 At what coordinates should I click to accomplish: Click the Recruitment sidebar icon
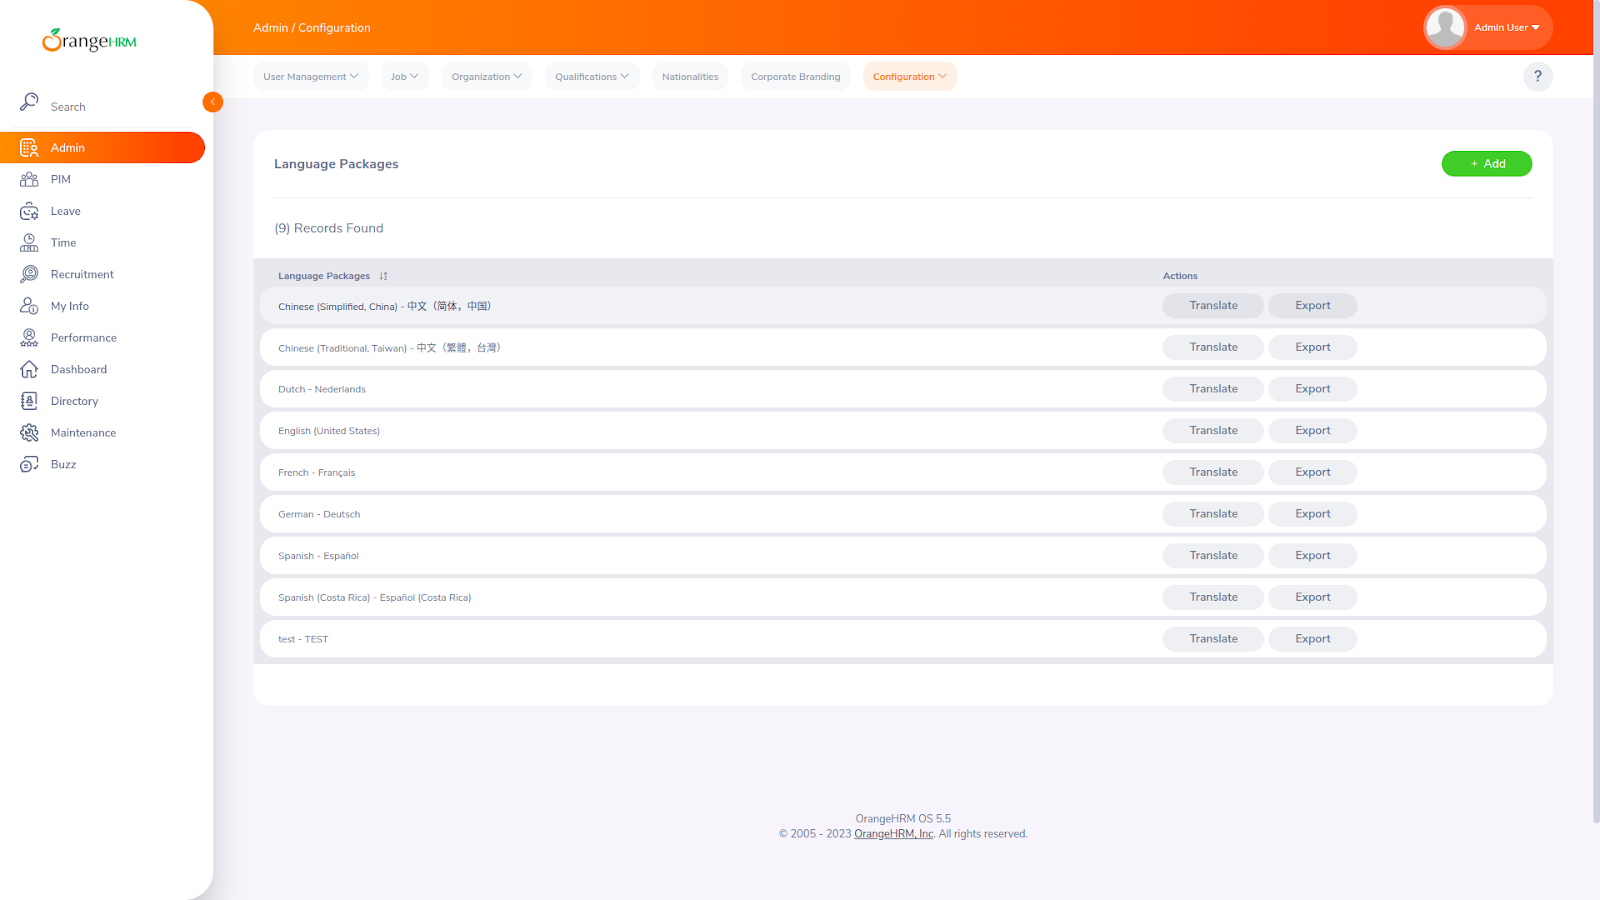29,274
